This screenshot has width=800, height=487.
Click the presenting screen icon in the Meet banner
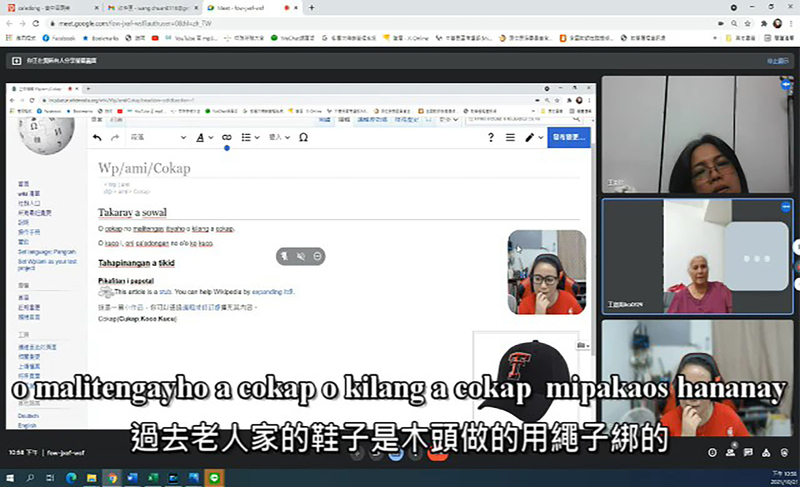16,61
